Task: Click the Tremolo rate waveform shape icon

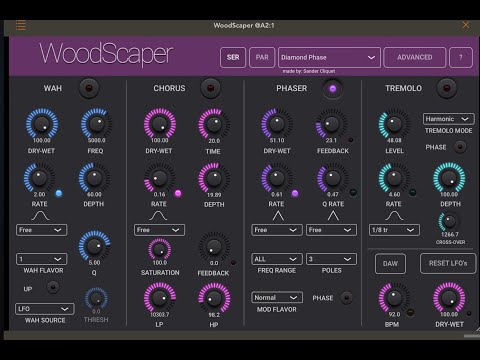Action: click(394, 216)
